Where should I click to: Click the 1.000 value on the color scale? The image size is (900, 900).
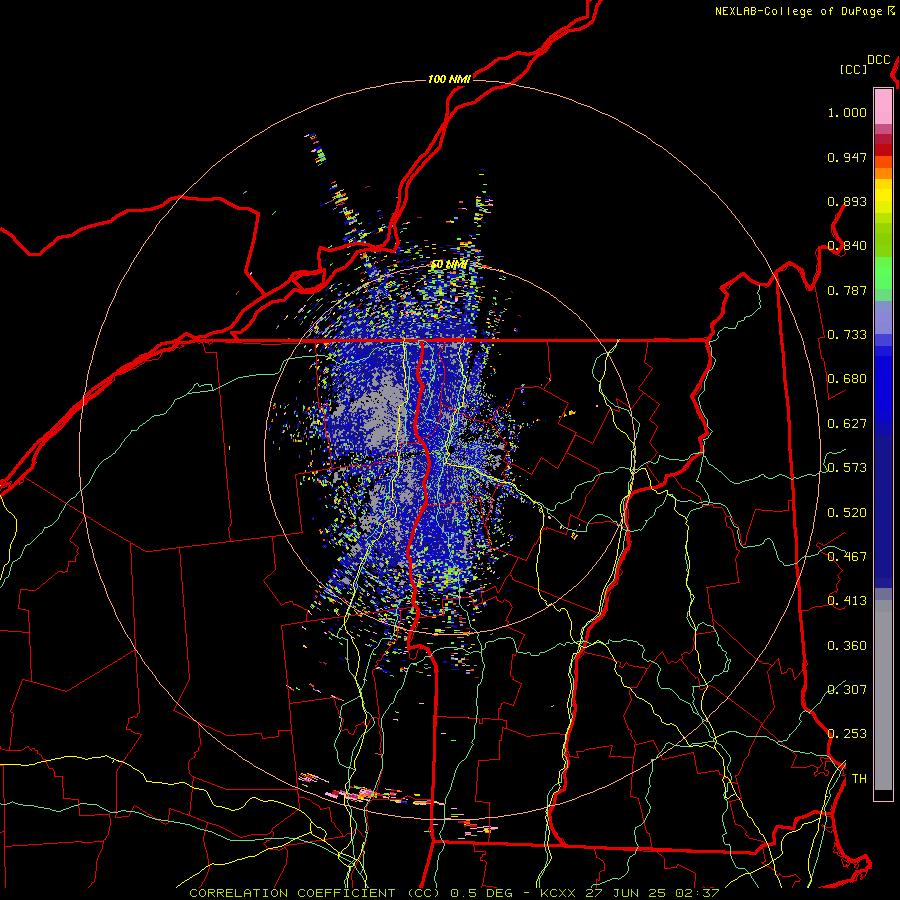pos(847,112)
